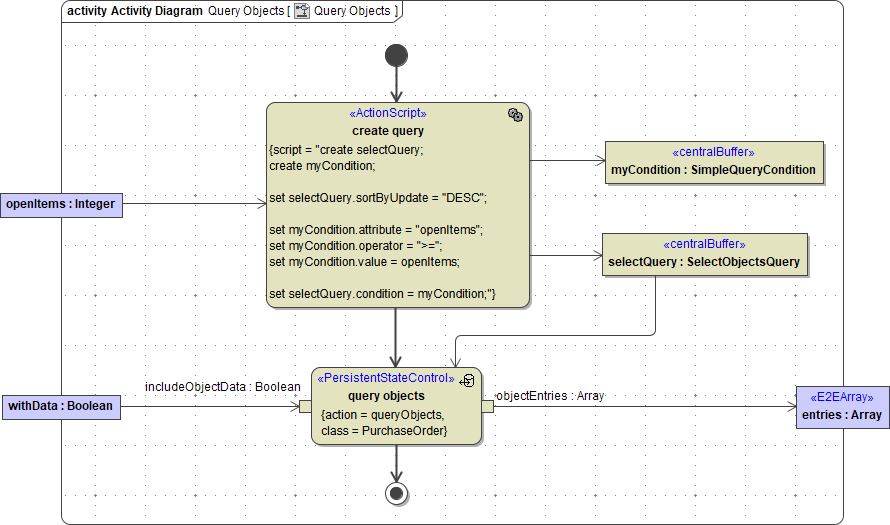Select the left input pin of query objects
The height and width of the screenshot is (525, 890).
tap(305, 405)
